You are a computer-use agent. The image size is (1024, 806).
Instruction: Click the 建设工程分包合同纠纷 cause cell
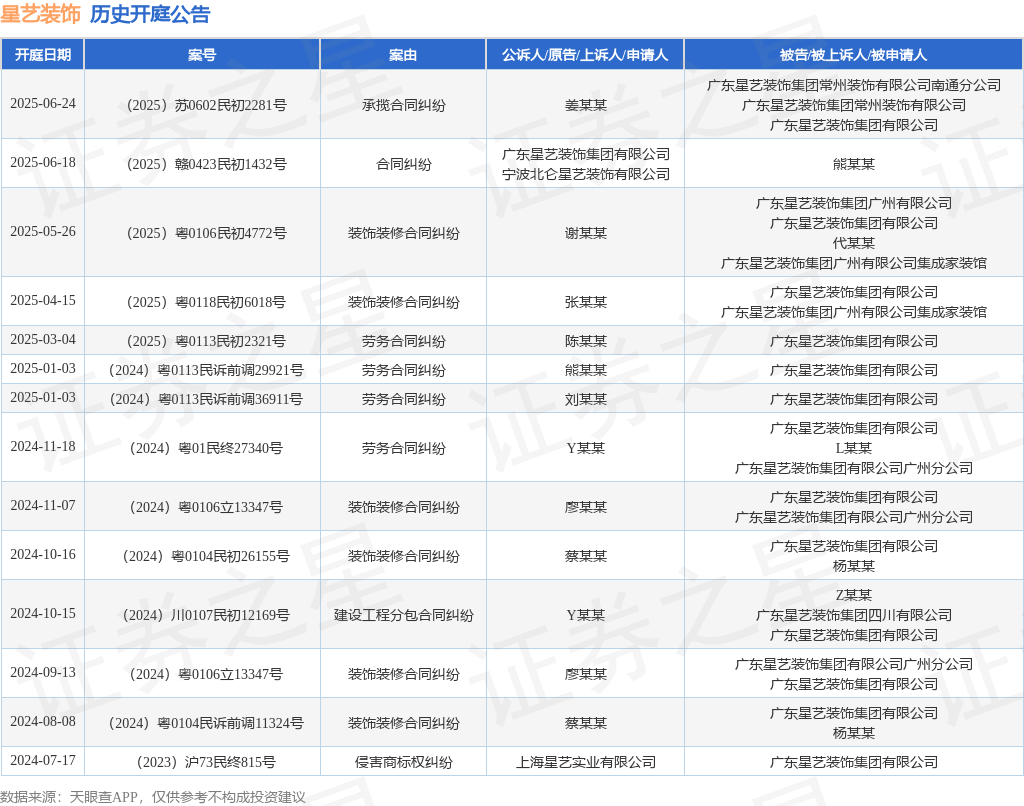click(403, 615)
